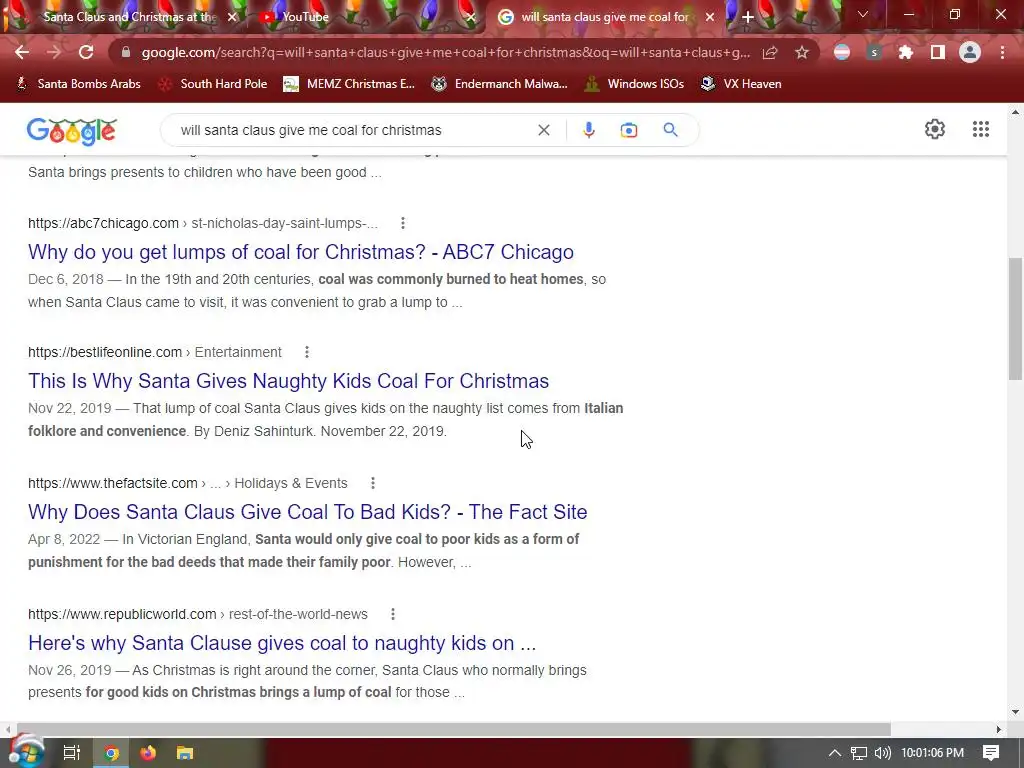This screenshot has height=768, width=1024.
Task: Open the gray S extension icon
Action: pyautogui.click(x=874, y=52)
